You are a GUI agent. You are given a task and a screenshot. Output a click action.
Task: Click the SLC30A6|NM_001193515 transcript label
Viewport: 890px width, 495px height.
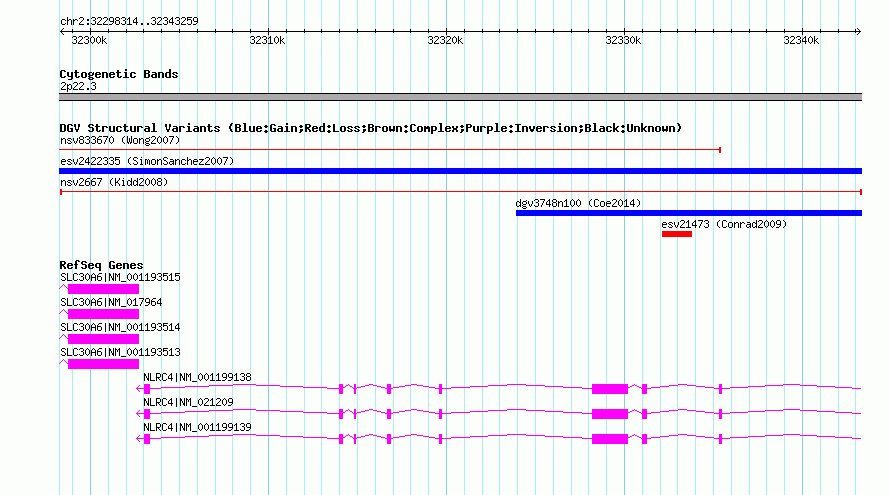[120, 278]
